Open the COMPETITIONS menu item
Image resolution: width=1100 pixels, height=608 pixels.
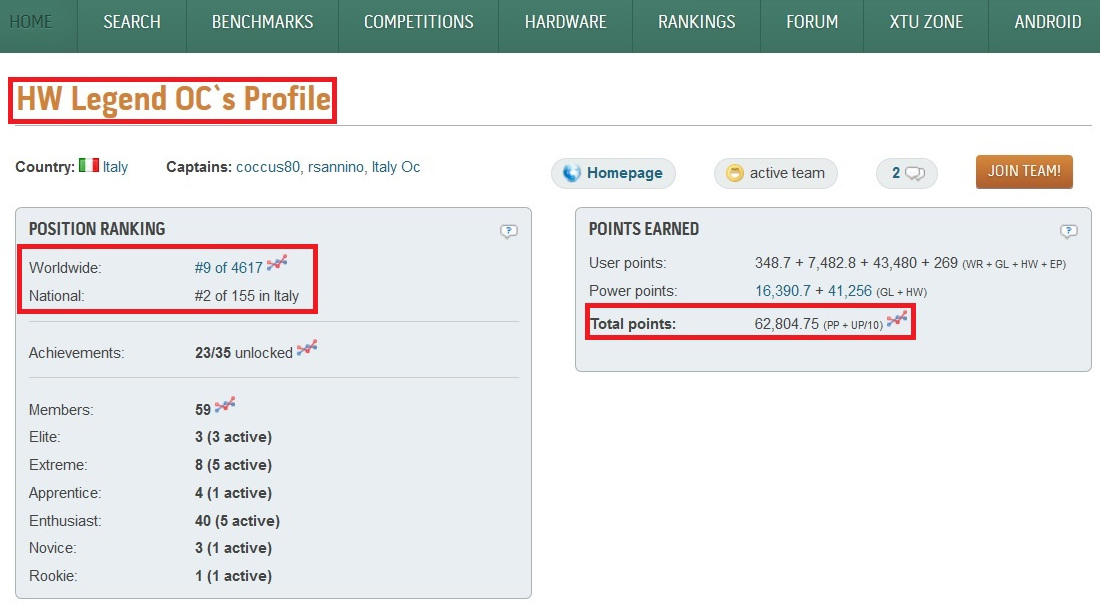point(418,22)
